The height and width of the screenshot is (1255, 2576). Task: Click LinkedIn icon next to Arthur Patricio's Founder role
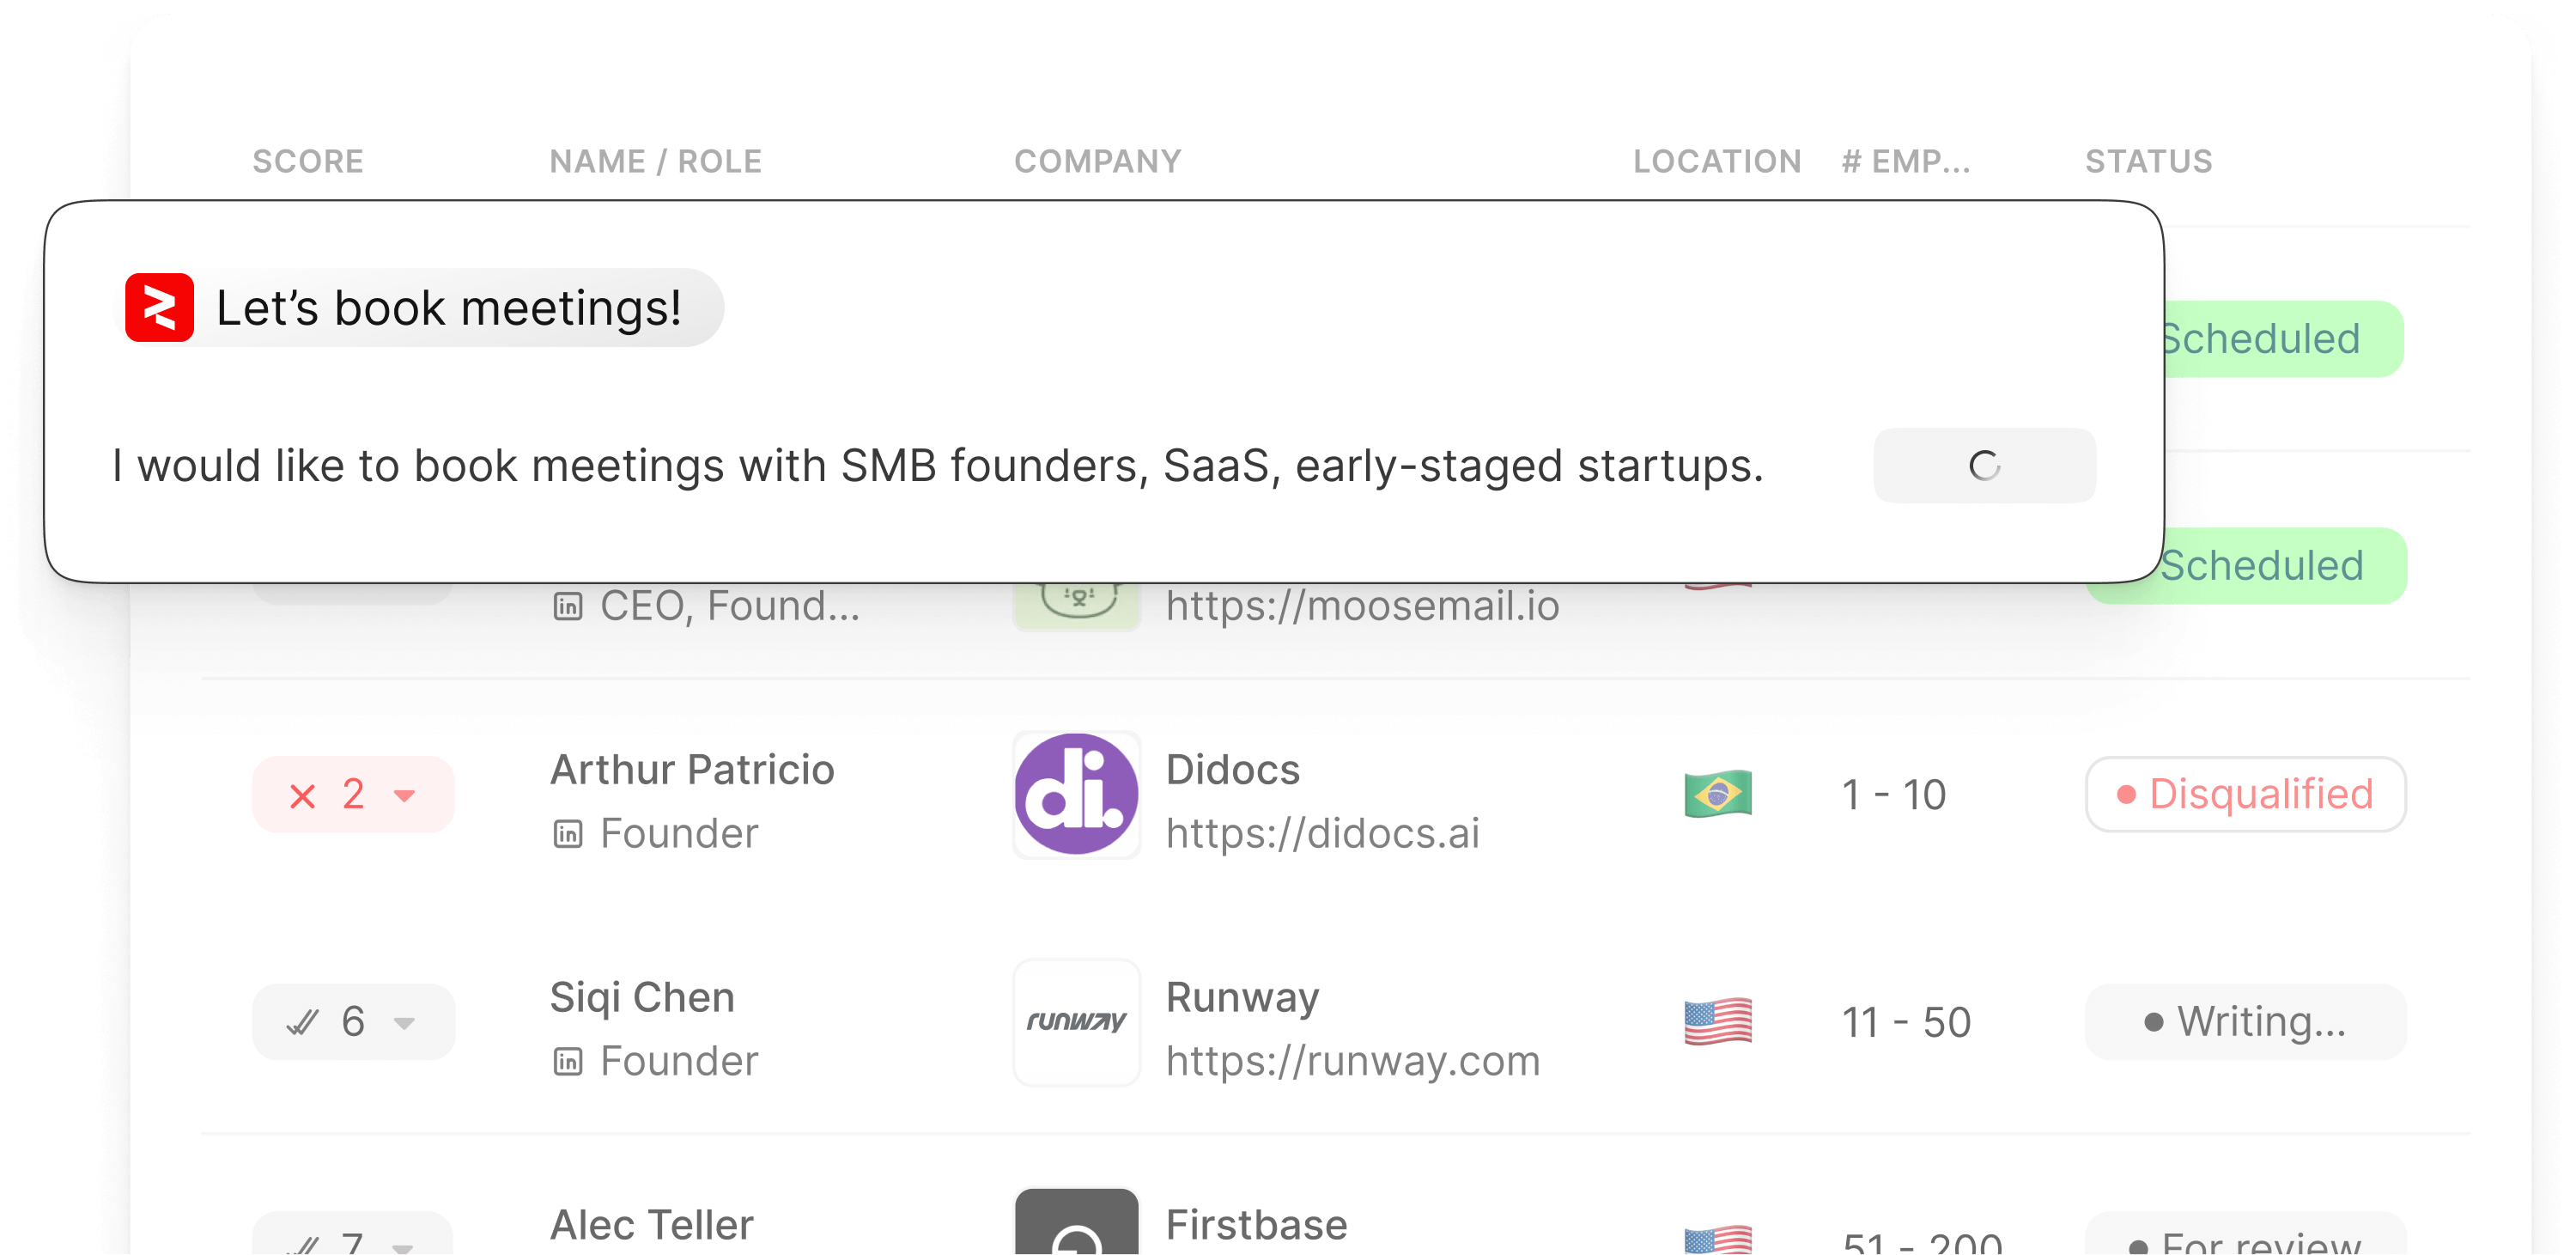pyautogui.click(x=567, y=833)
